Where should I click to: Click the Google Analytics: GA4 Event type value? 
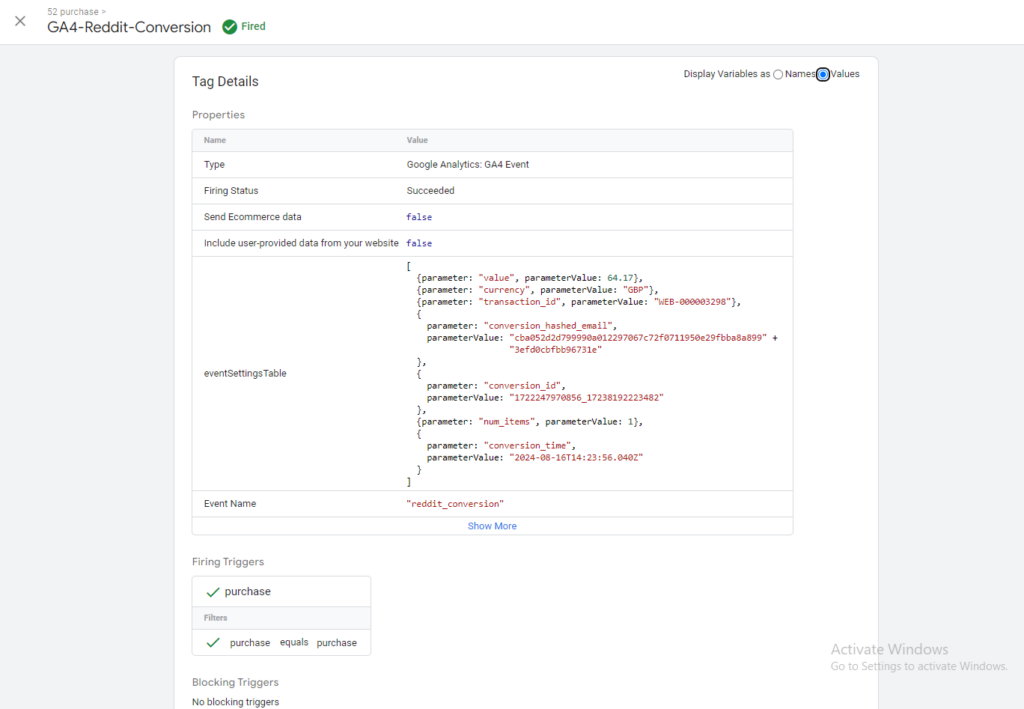pos(467,165)
